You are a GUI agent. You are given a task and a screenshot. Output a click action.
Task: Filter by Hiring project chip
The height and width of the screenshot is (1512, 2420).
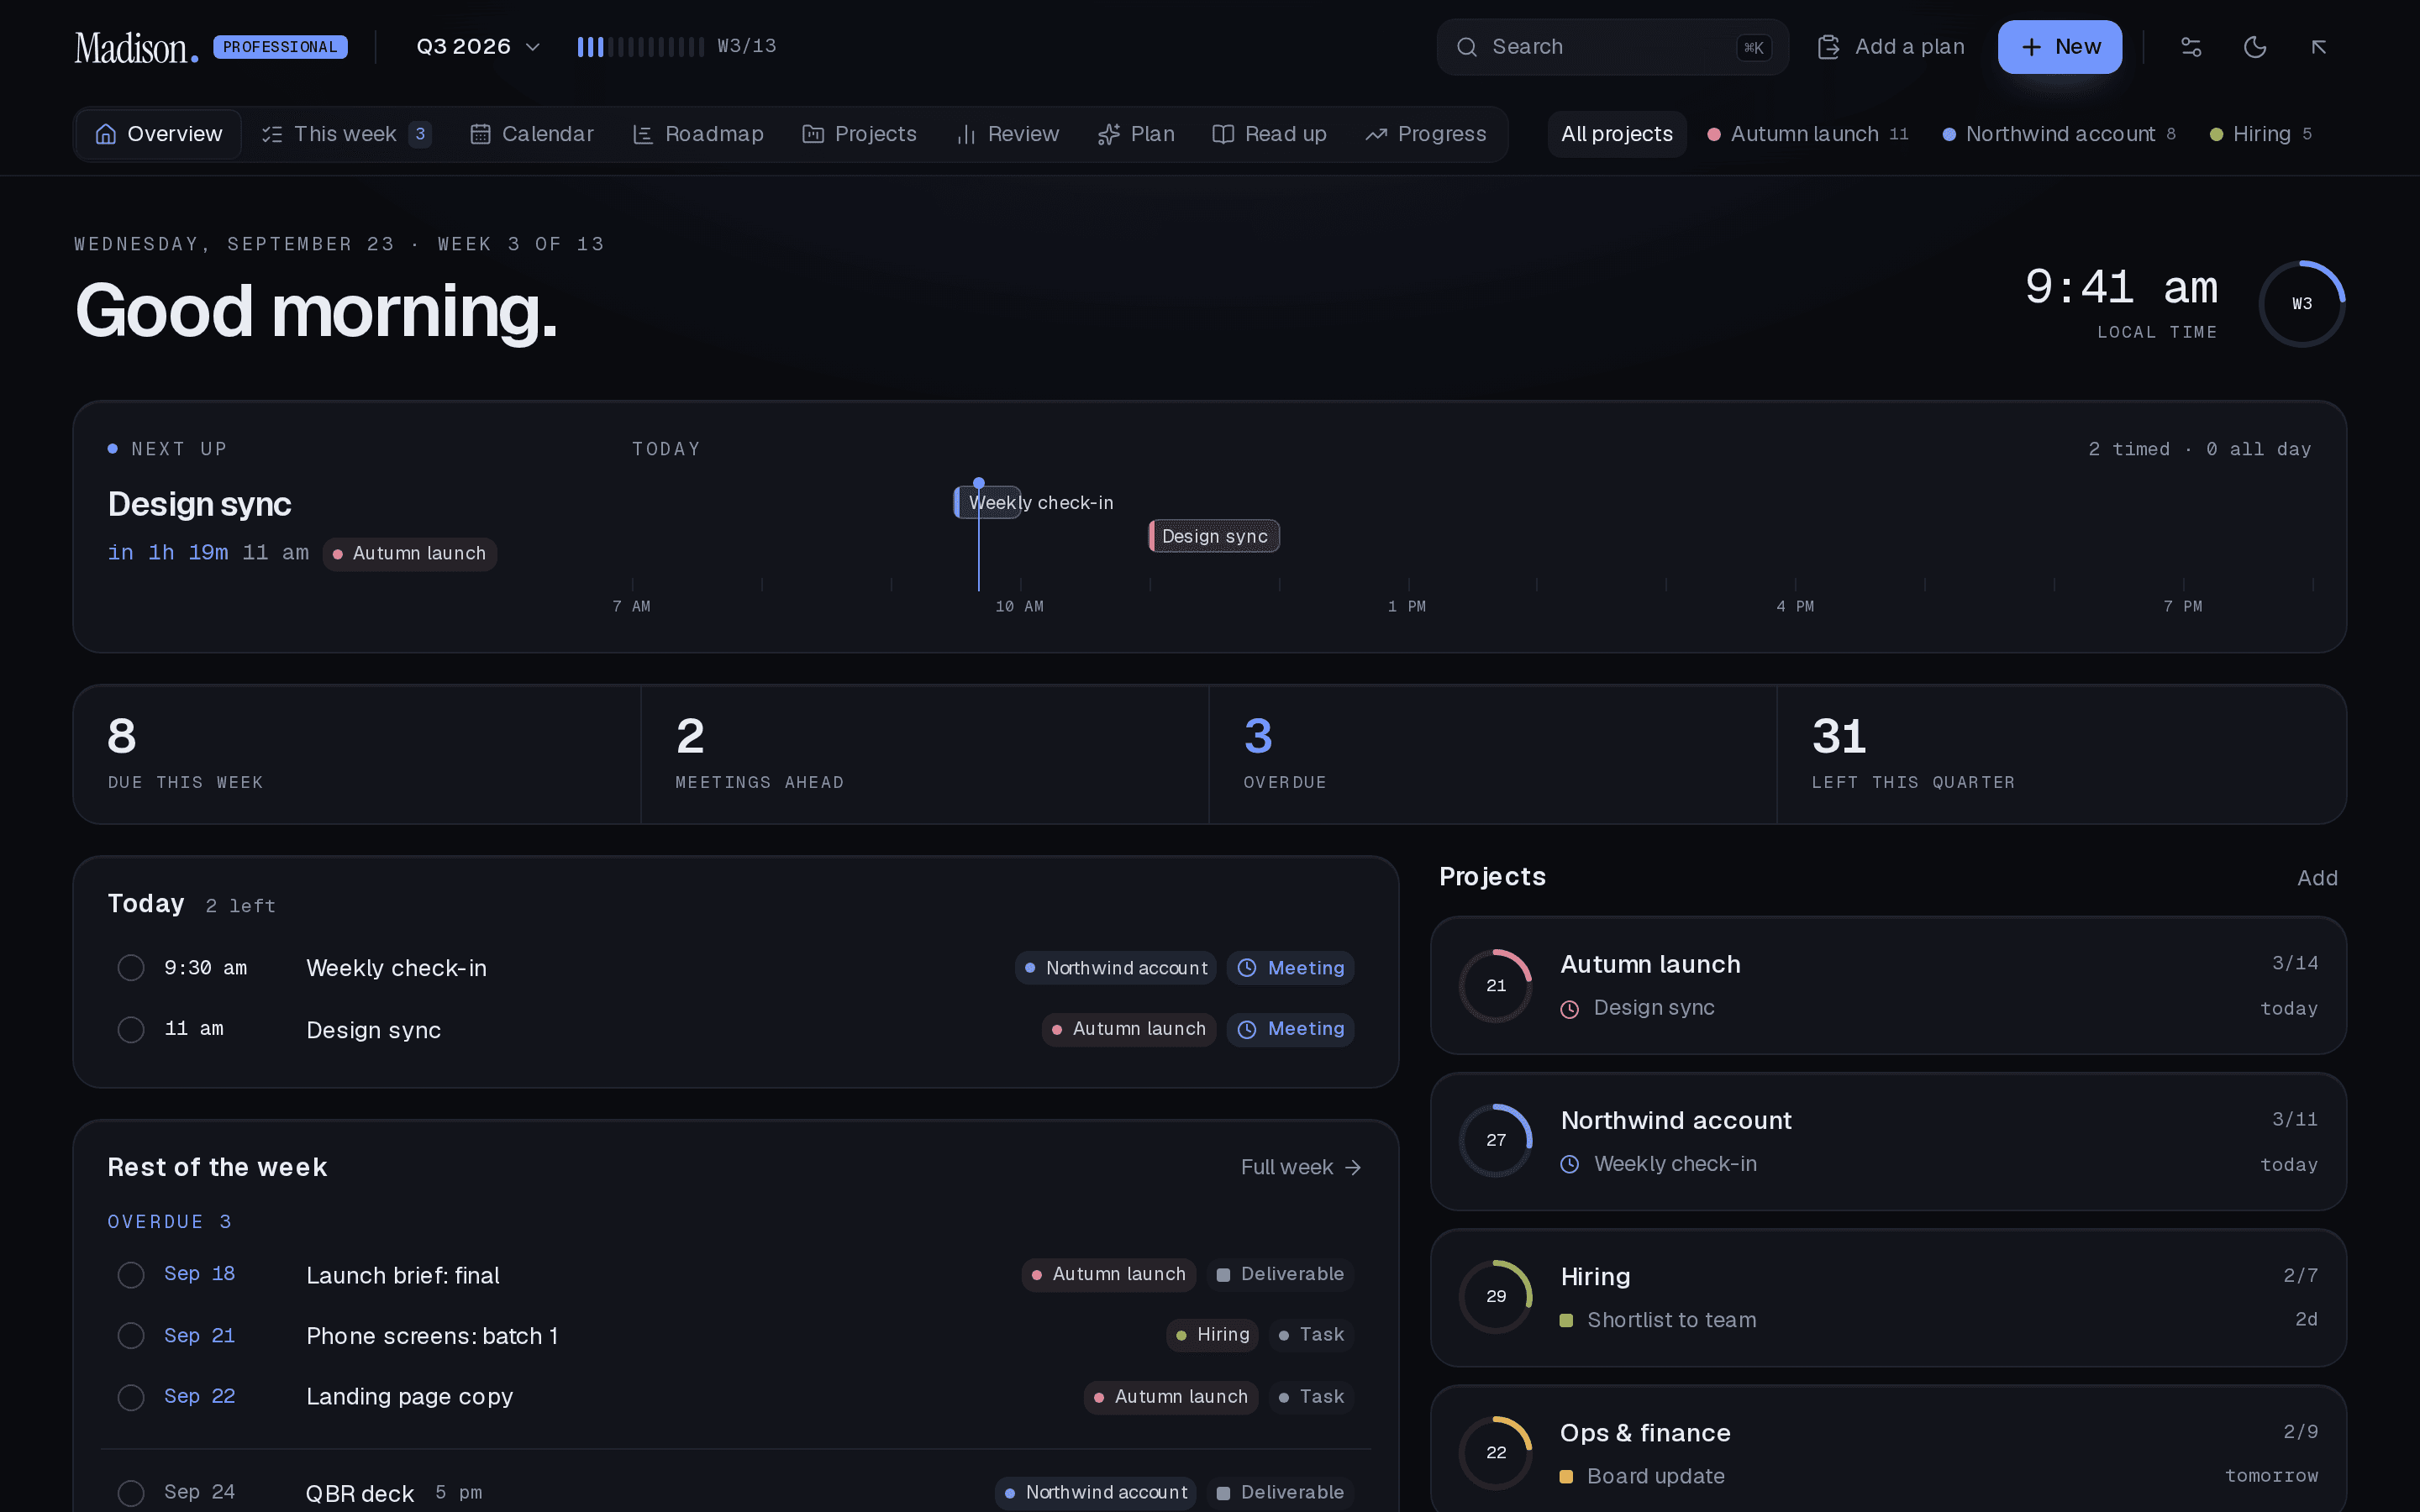tap(2261, 134)
